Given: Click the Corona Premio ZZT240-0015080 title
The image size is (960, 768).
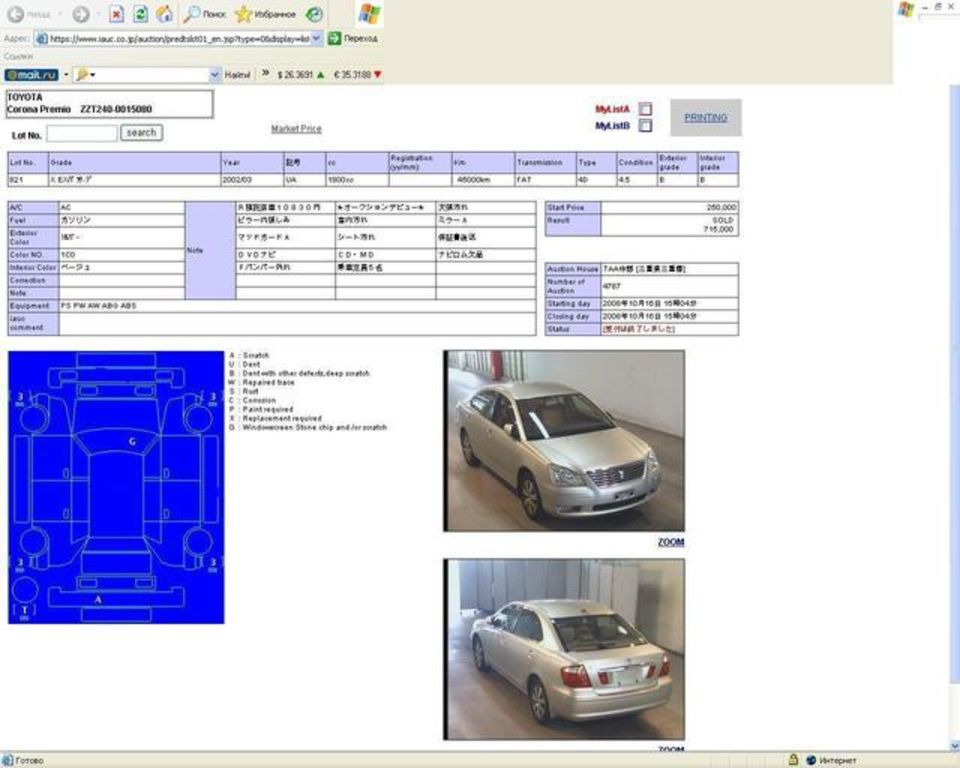Looking at the screenshot, I should (x=80, y=109).
